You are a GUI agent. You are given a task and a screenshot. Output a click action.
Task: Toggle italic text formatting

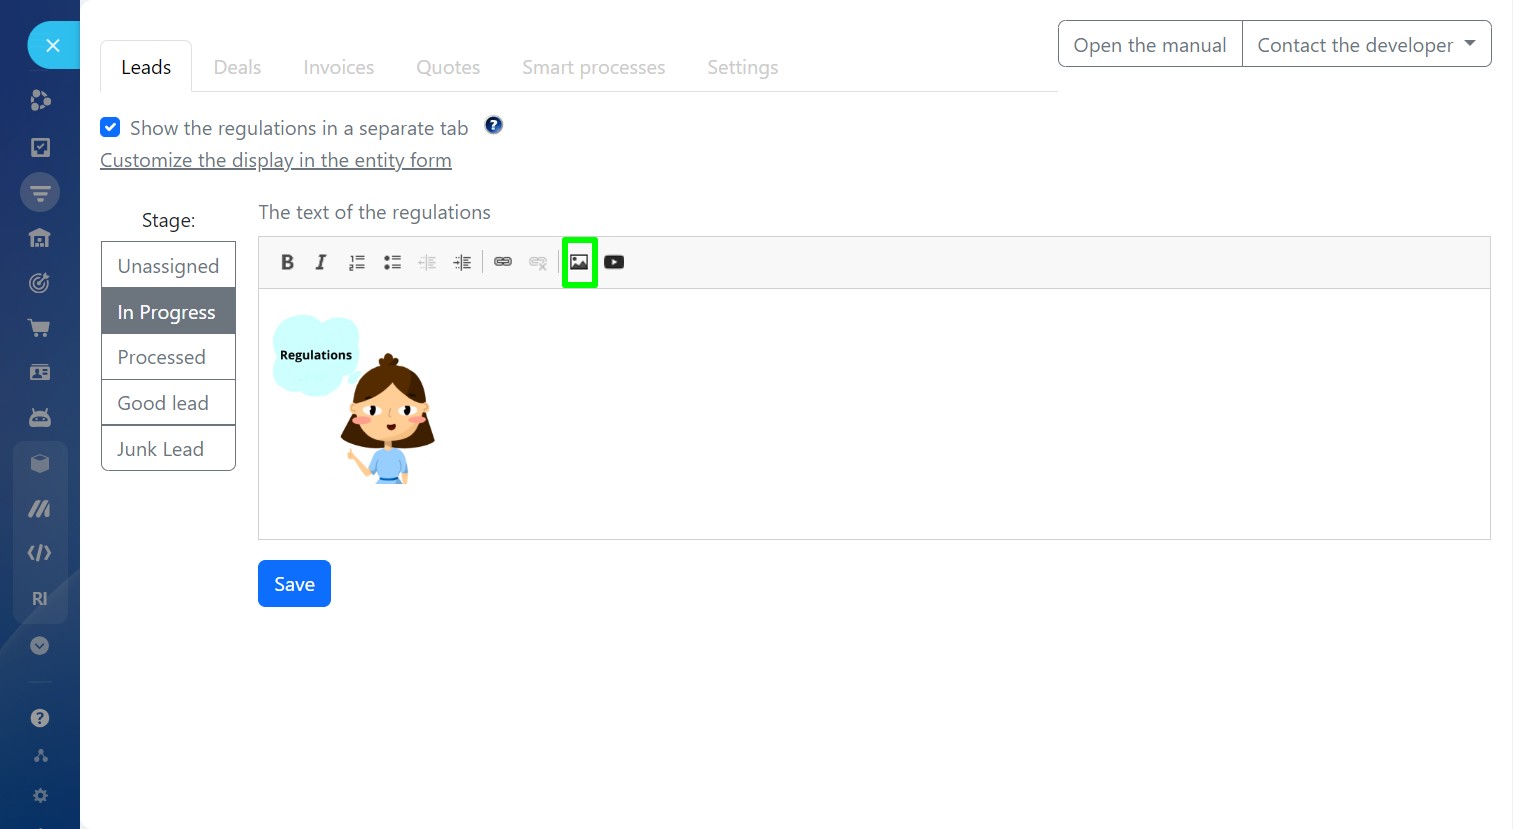[321, 262]
